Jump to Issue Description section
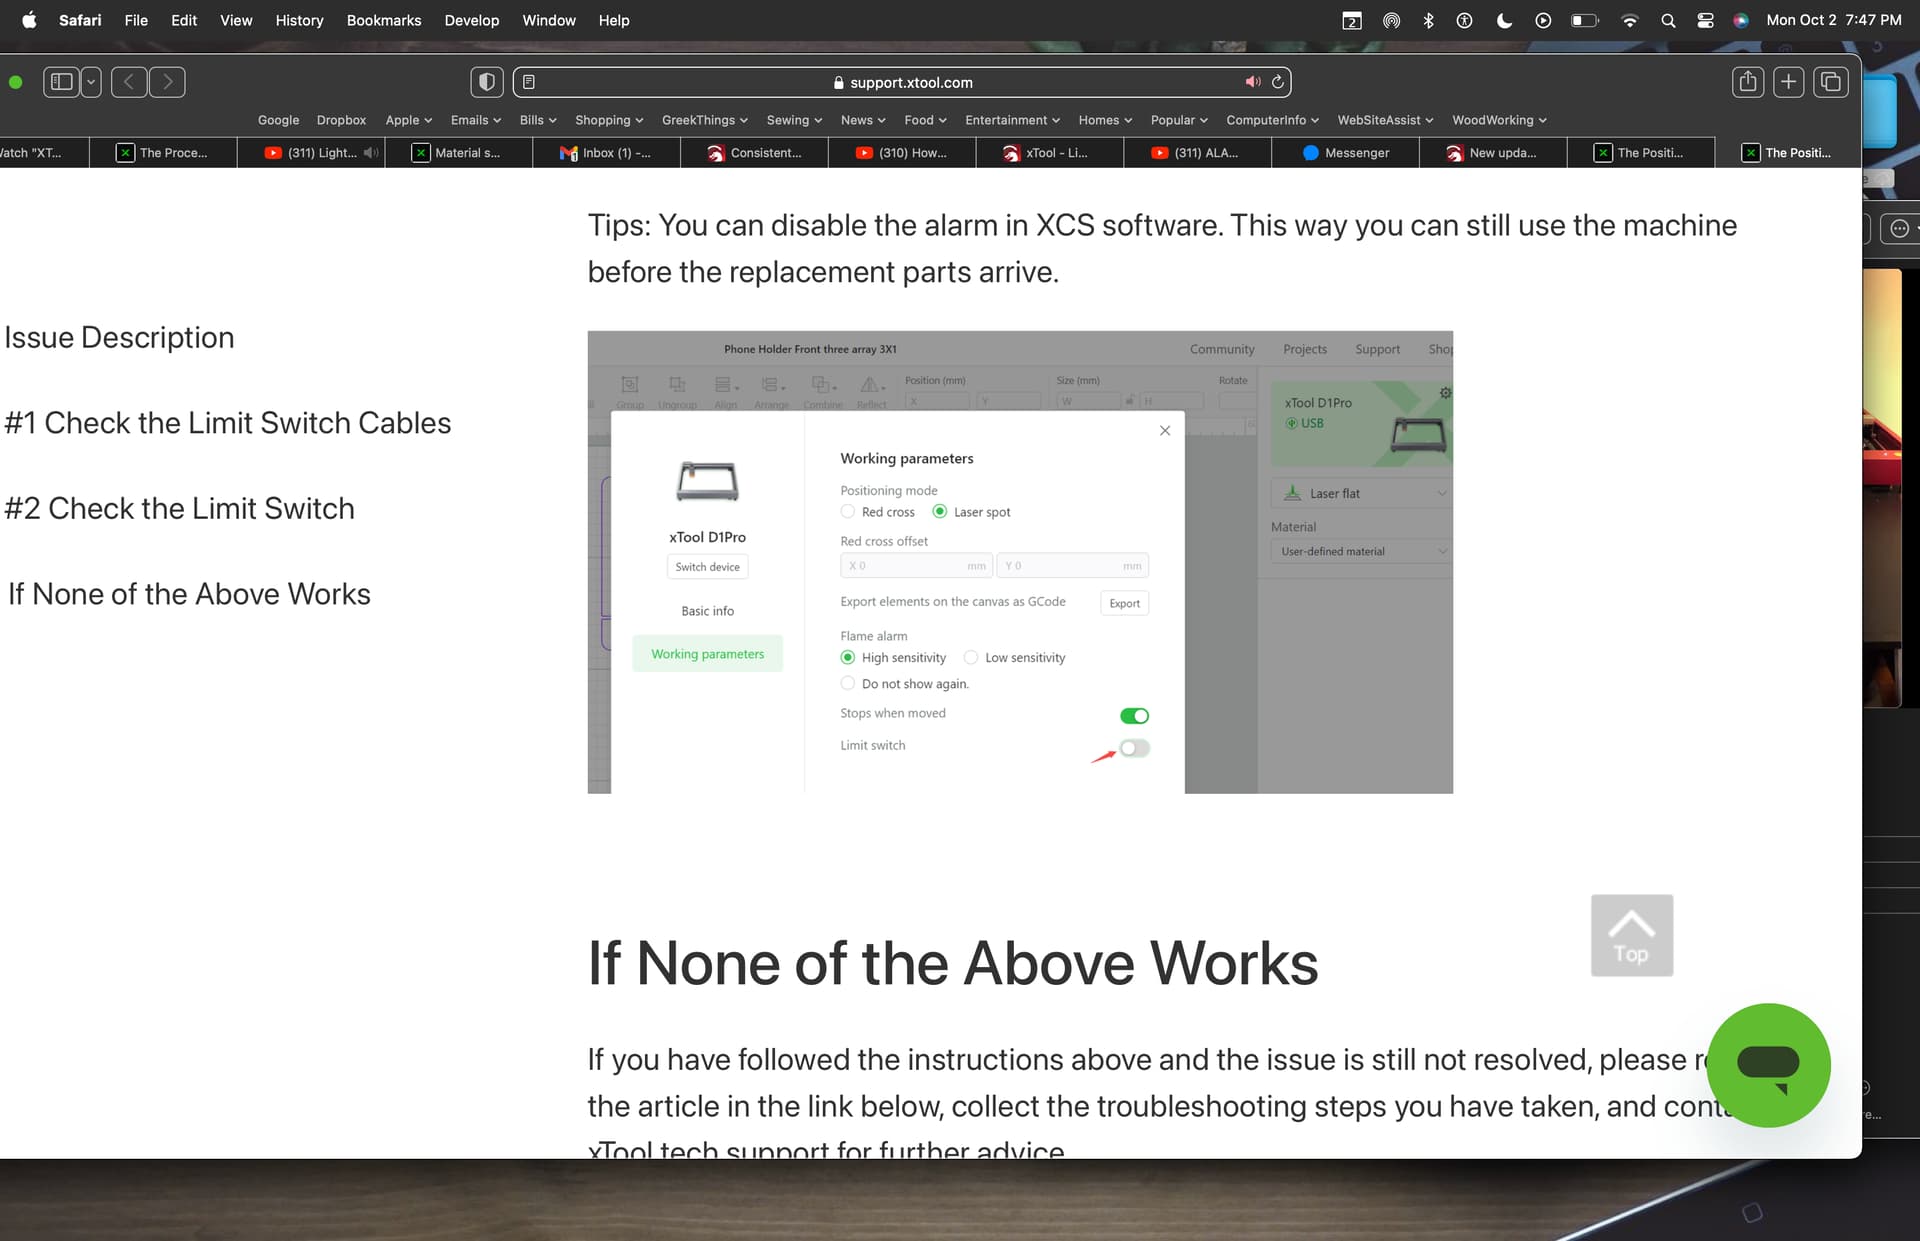This screenshot has height=1241, width=1920. pyautogui.click(x=119, y=338)
